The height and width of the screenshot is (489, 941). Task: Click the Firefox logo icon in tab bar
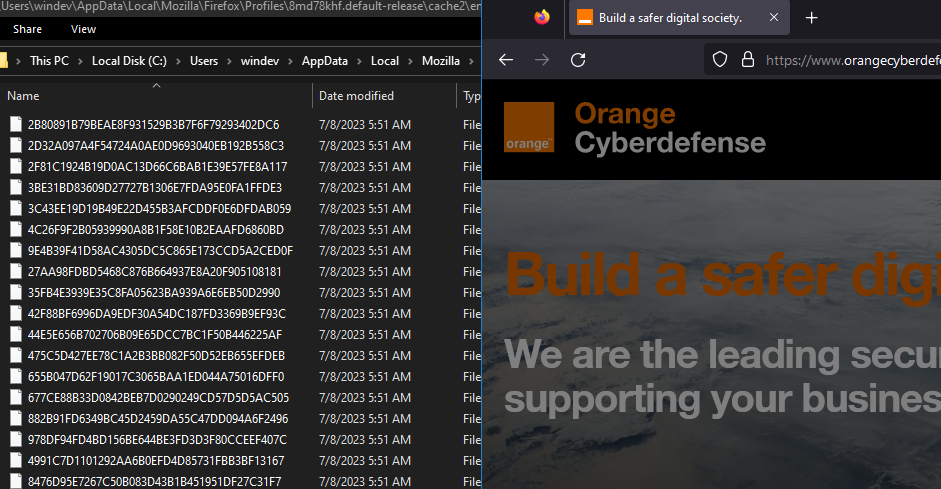coord(542,18)
